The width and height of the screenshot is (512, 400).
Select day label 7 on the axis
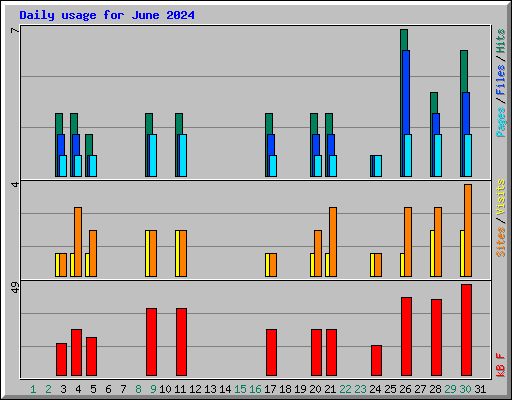pyautogui.click(x=123, y=389)
